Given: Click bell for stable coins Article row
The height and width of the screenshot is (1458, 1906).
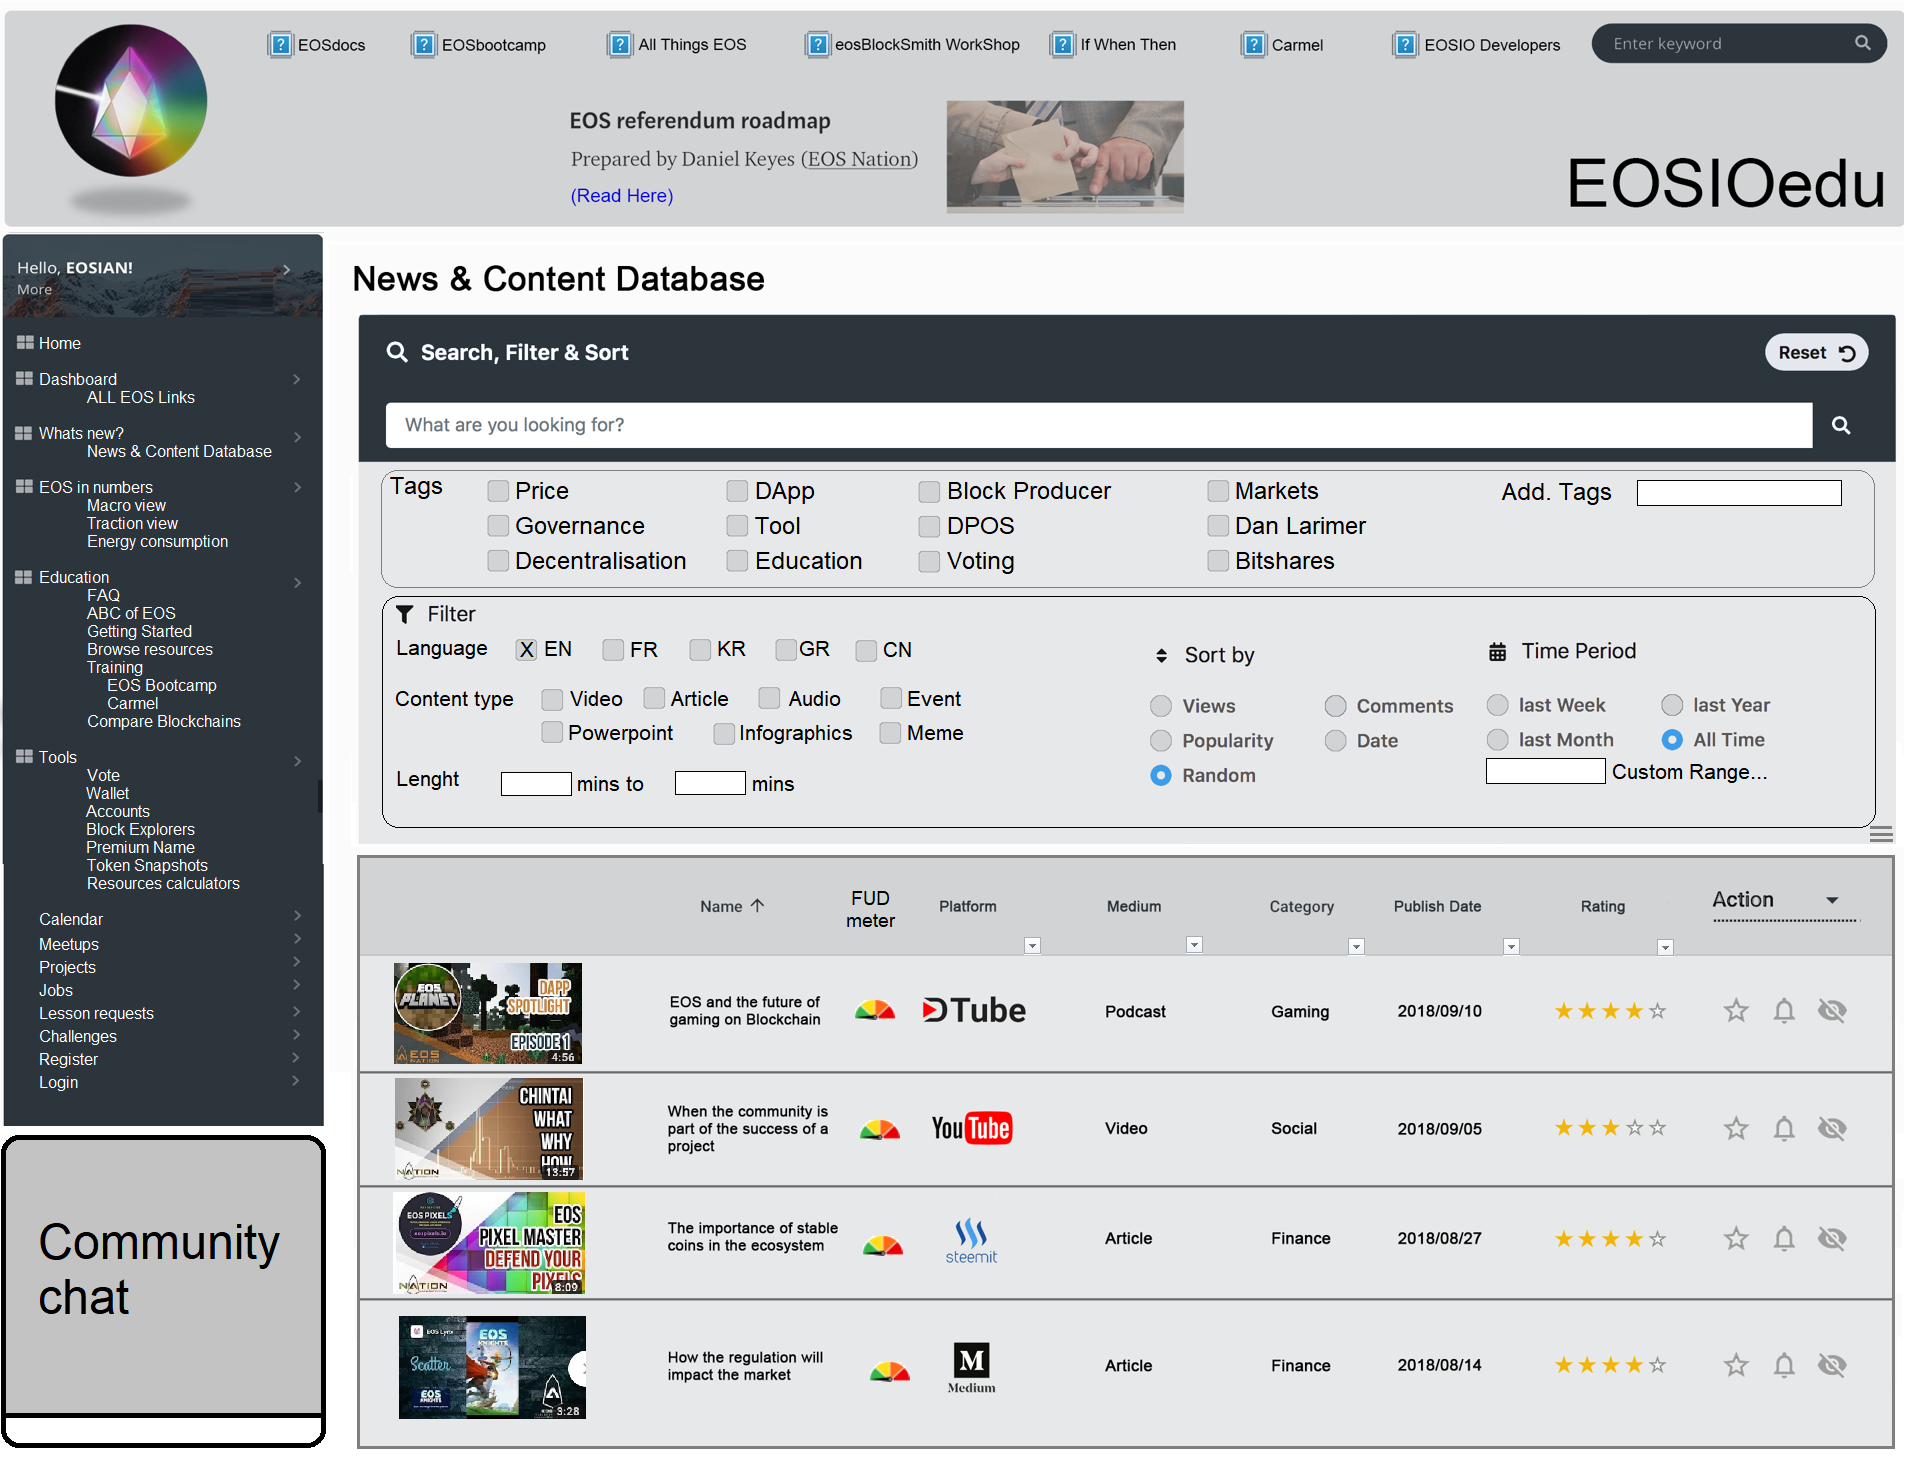Looking at the screenshot, I should coord(1784,1238).
